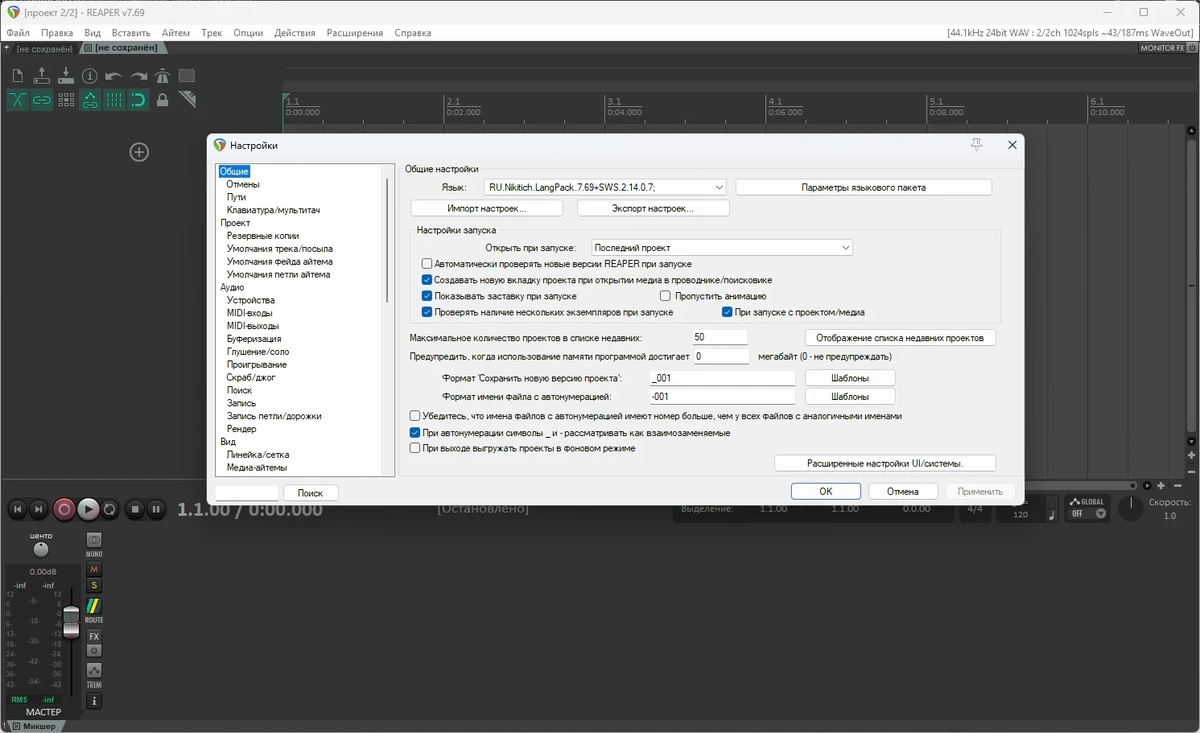Toggle the Envelope points link icon
Screen dimensions: 1200x733
tap(90, 100)
